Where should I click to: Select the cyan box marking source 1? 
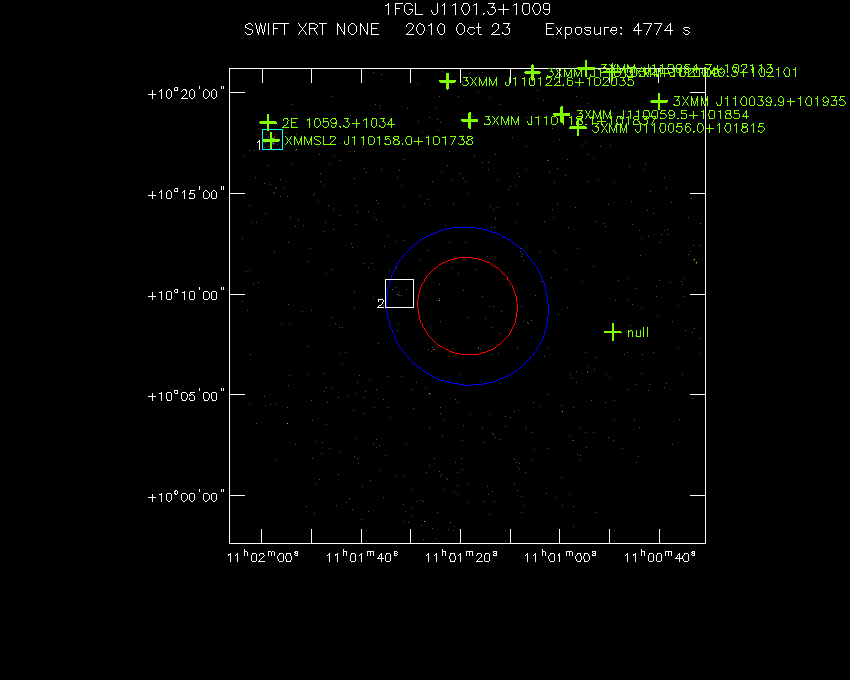pyautogui.click(x=273, y=139)
